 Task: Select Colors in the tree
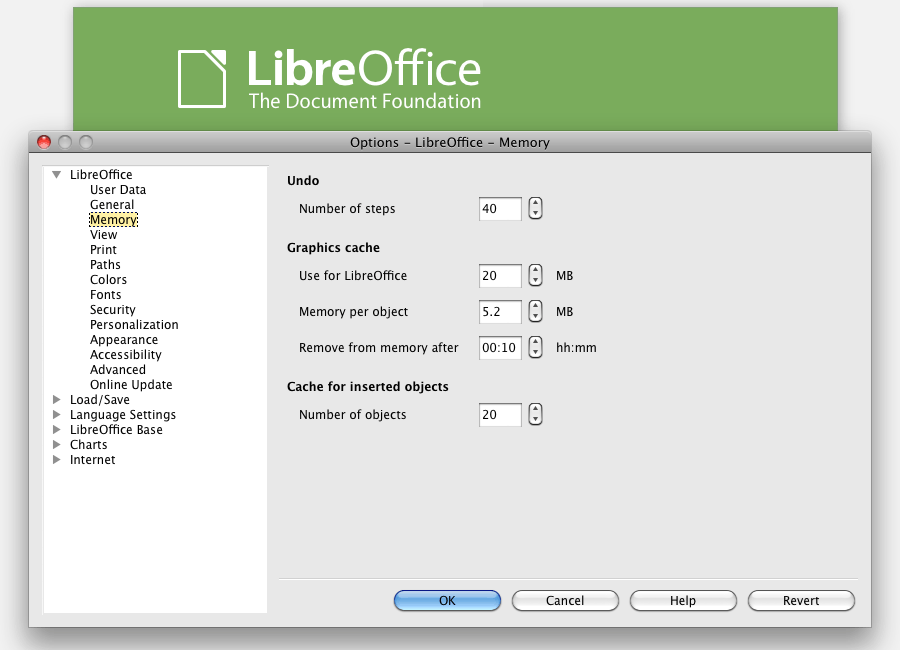click(108, 279)
